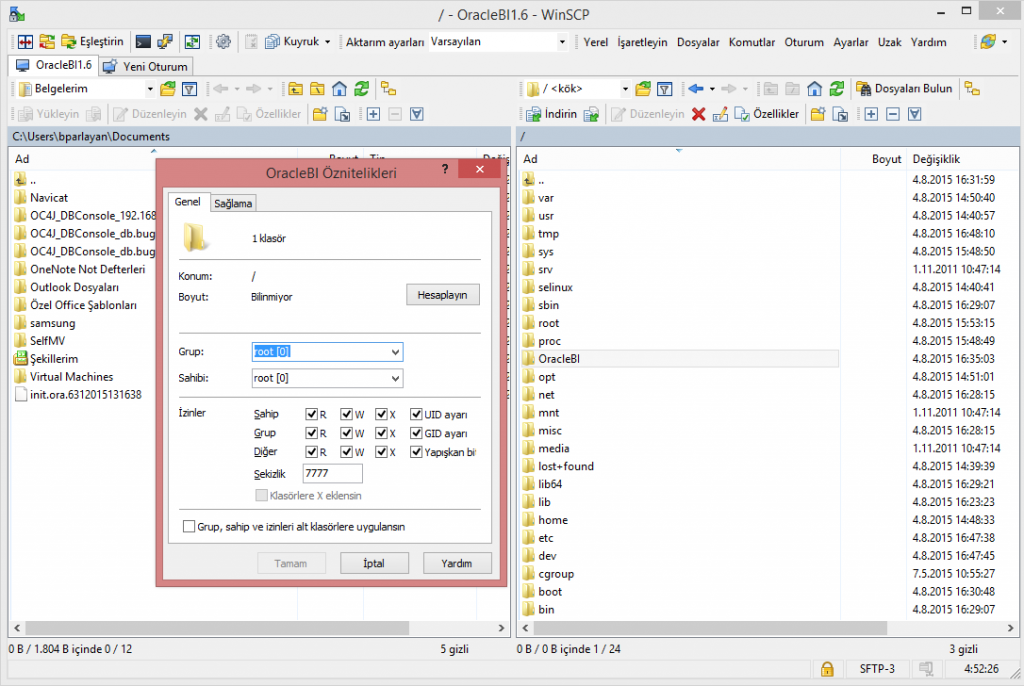Image resolution: width=1024 pixels, height=686 pixels.
Task: Click Dosyaları Bulun find files icon
Action: (863, 89)
